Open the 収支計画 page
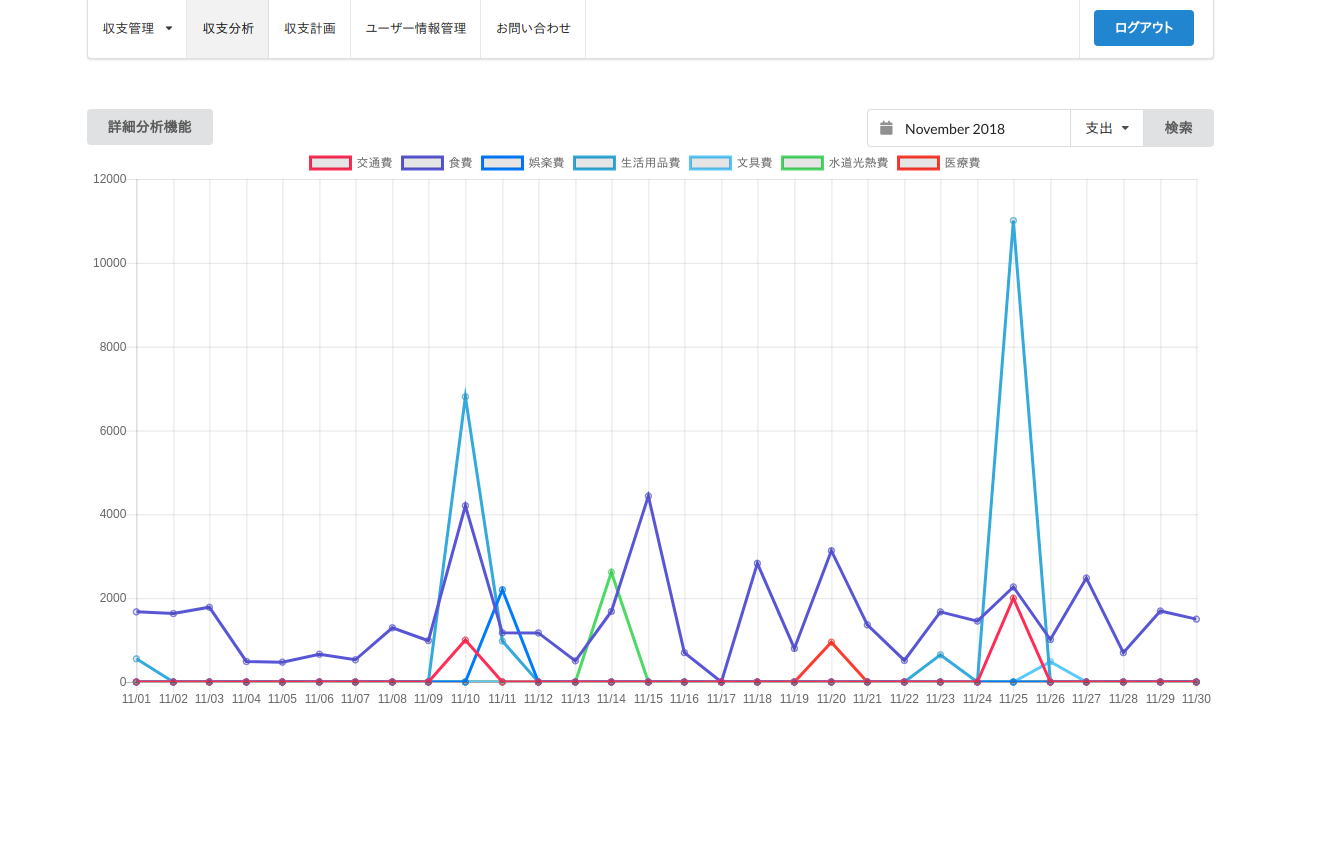Screen dimensions: 1327x853 (310, 29)
